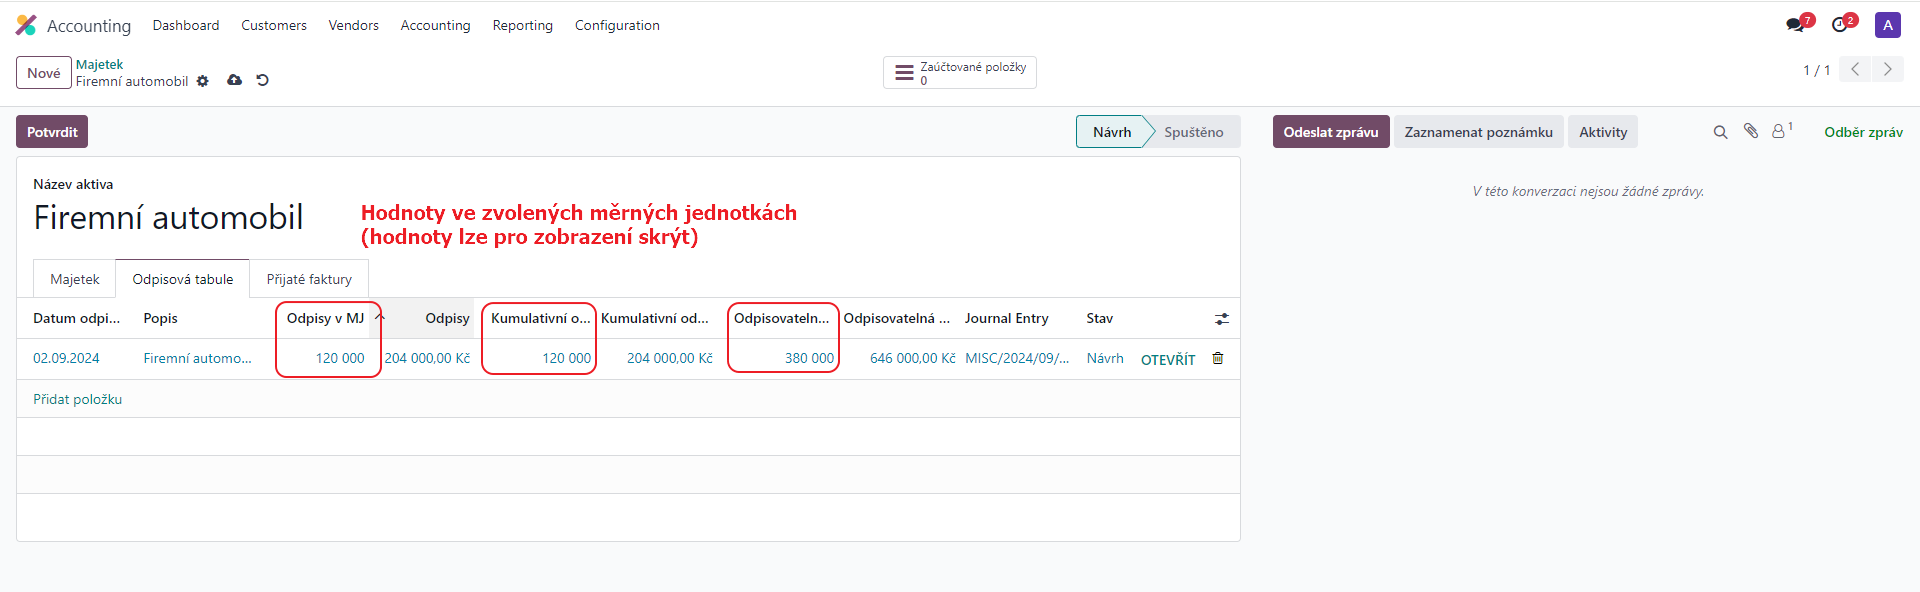Click the Nové button

(x=44, y=73)
